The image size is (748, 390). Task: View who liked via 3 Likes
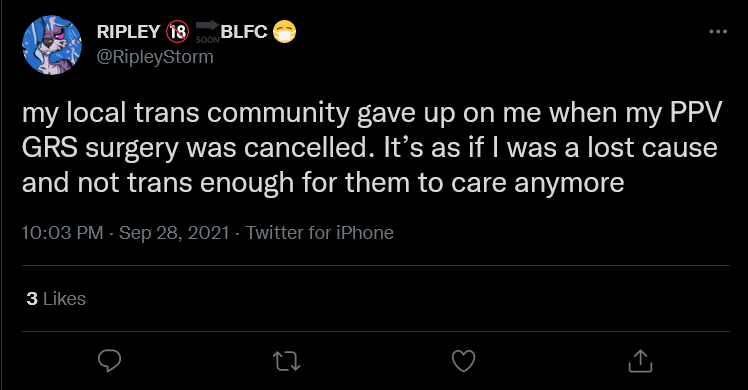pos(56,299)
